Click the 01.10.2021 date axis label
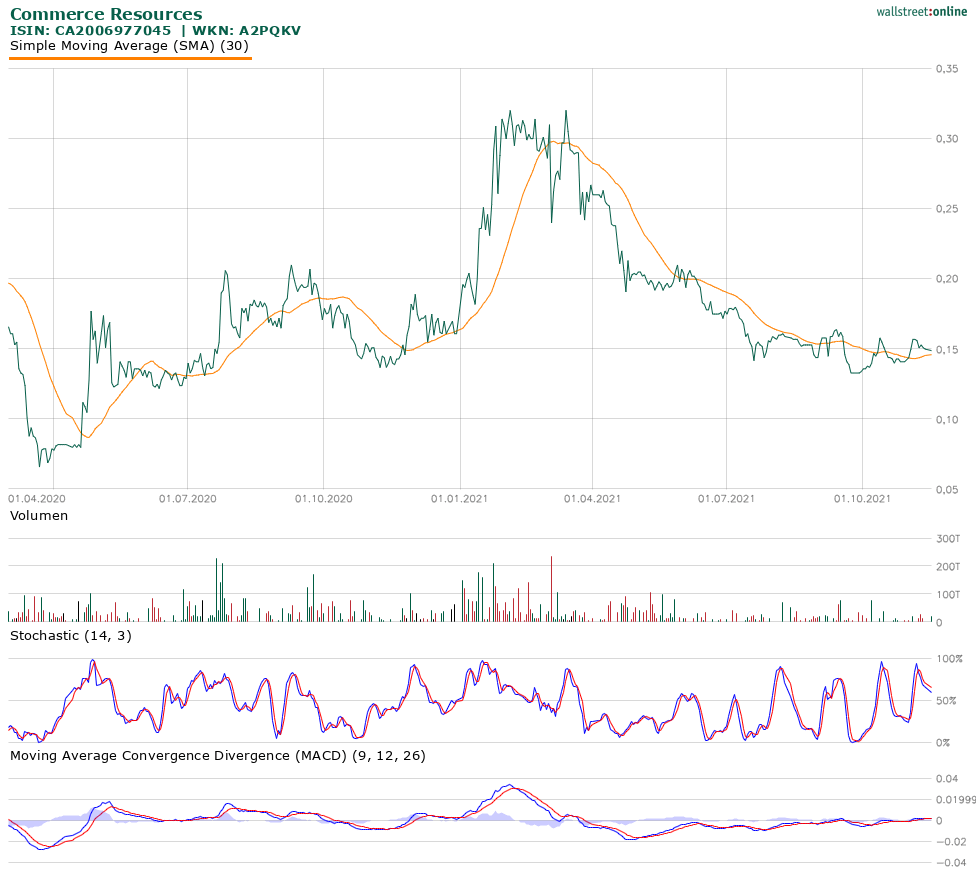The image size is (976, 870). coord(862,499)
